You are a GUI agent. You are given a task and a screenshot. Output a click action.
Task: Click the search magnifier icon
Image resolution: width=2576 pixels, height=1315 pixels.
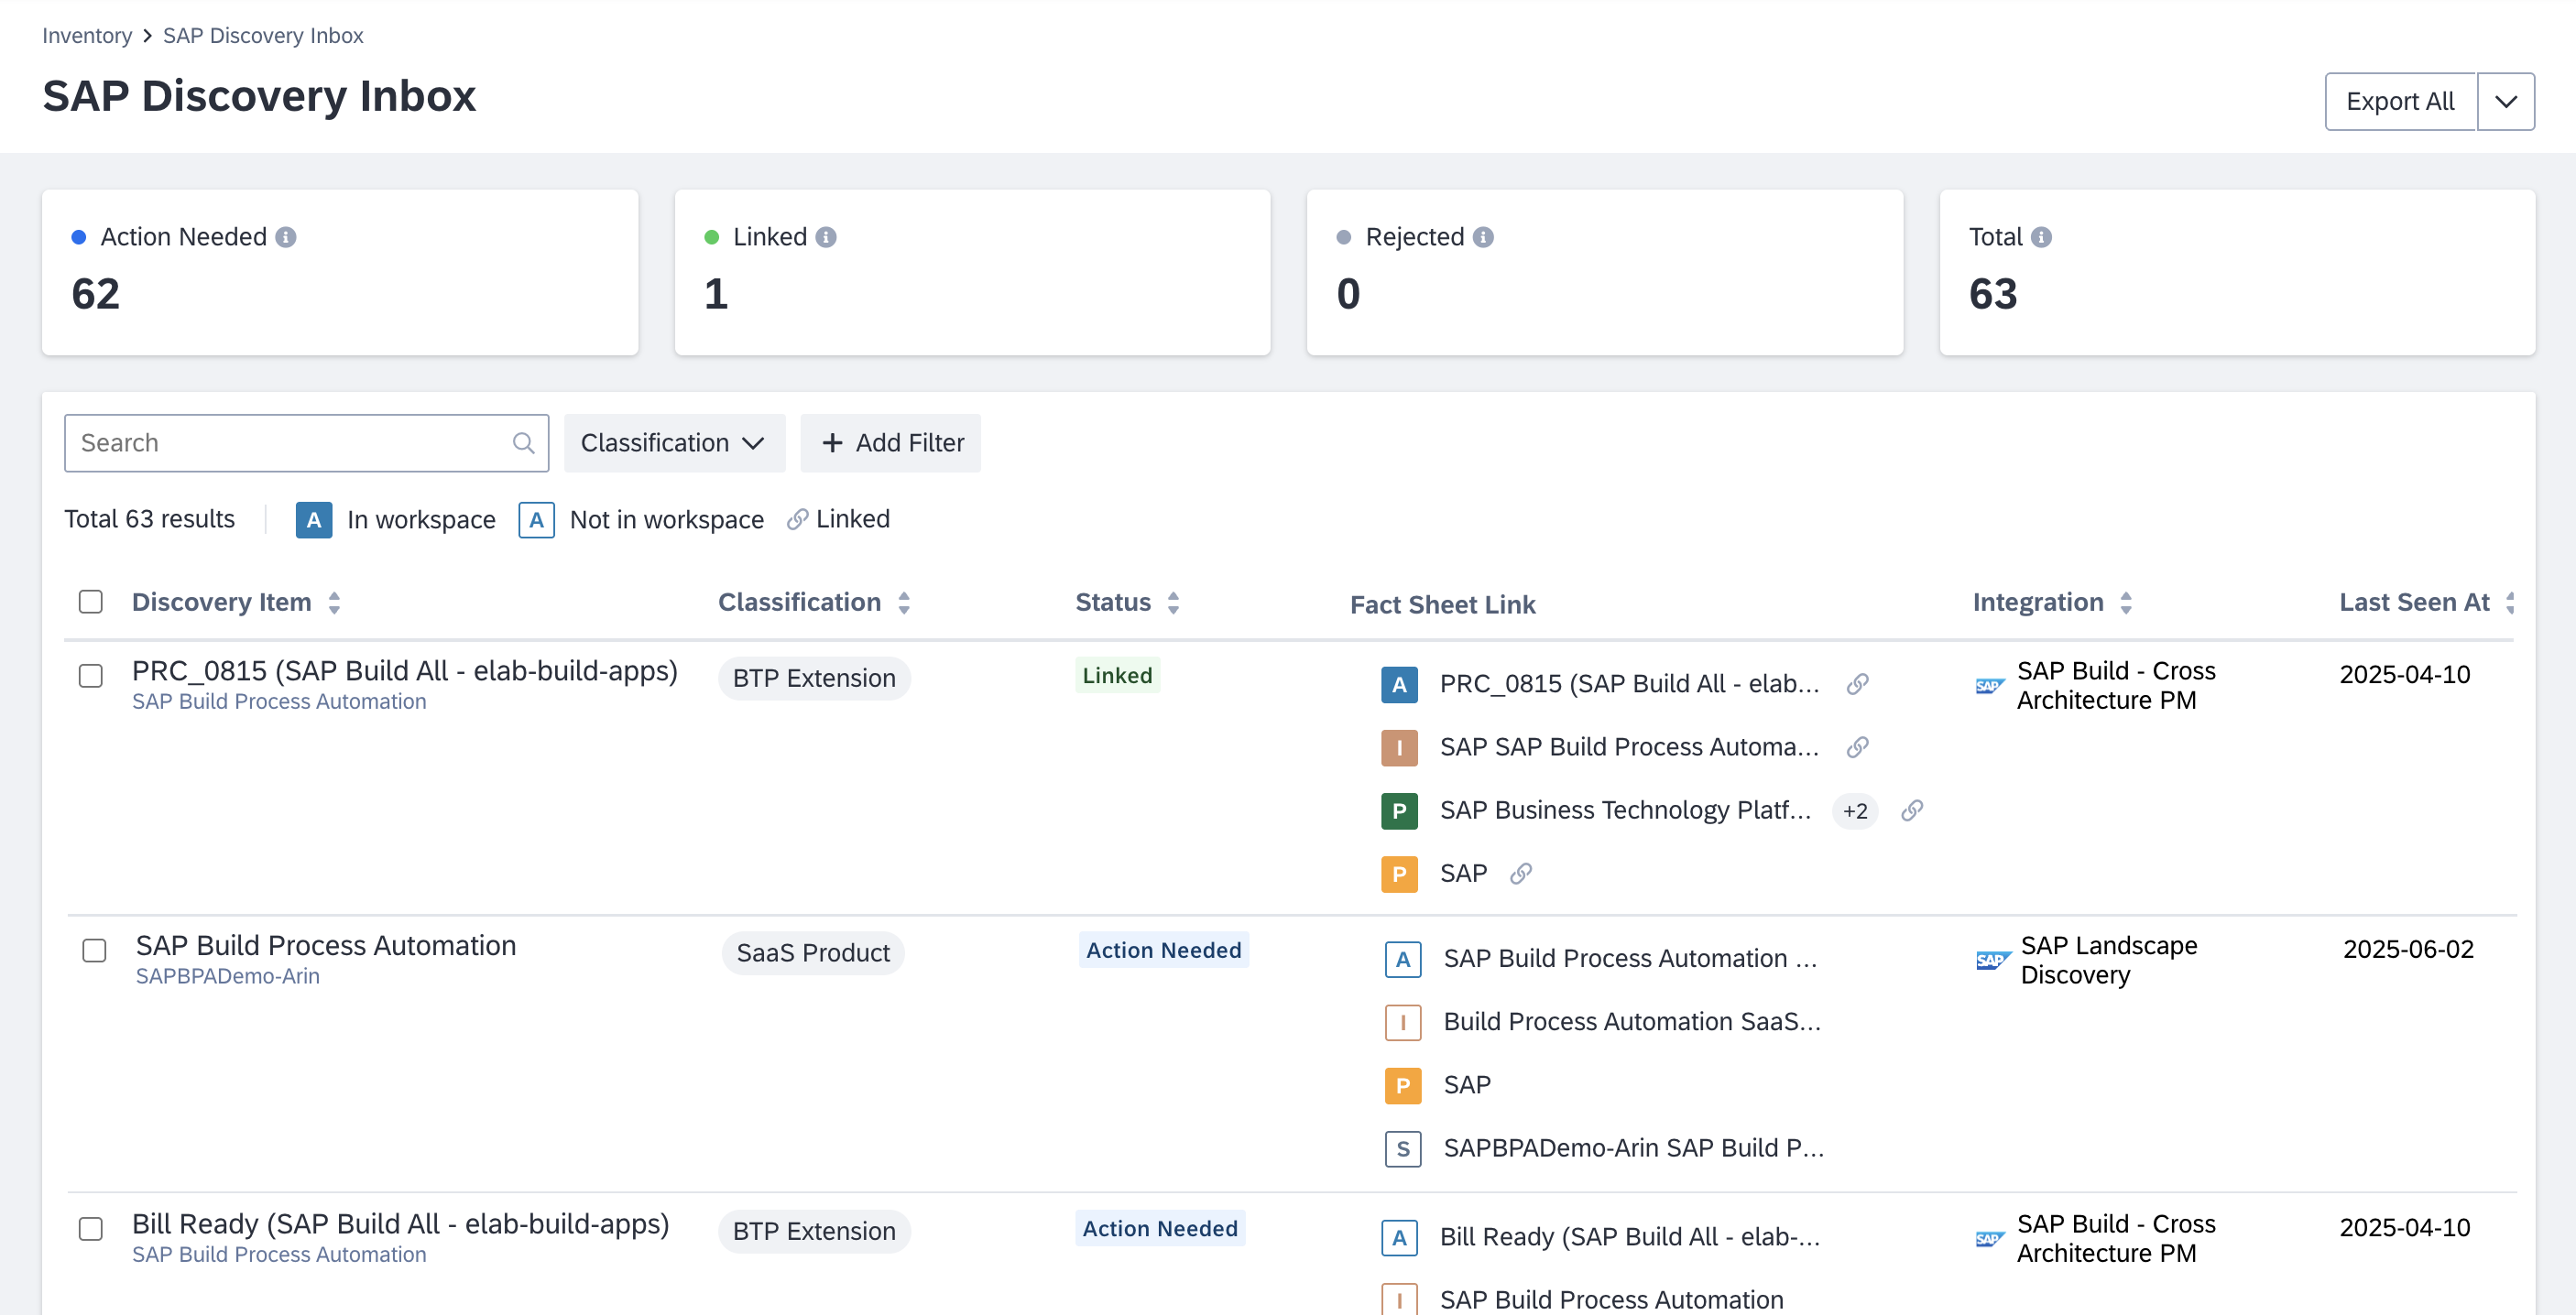(523, 443)
